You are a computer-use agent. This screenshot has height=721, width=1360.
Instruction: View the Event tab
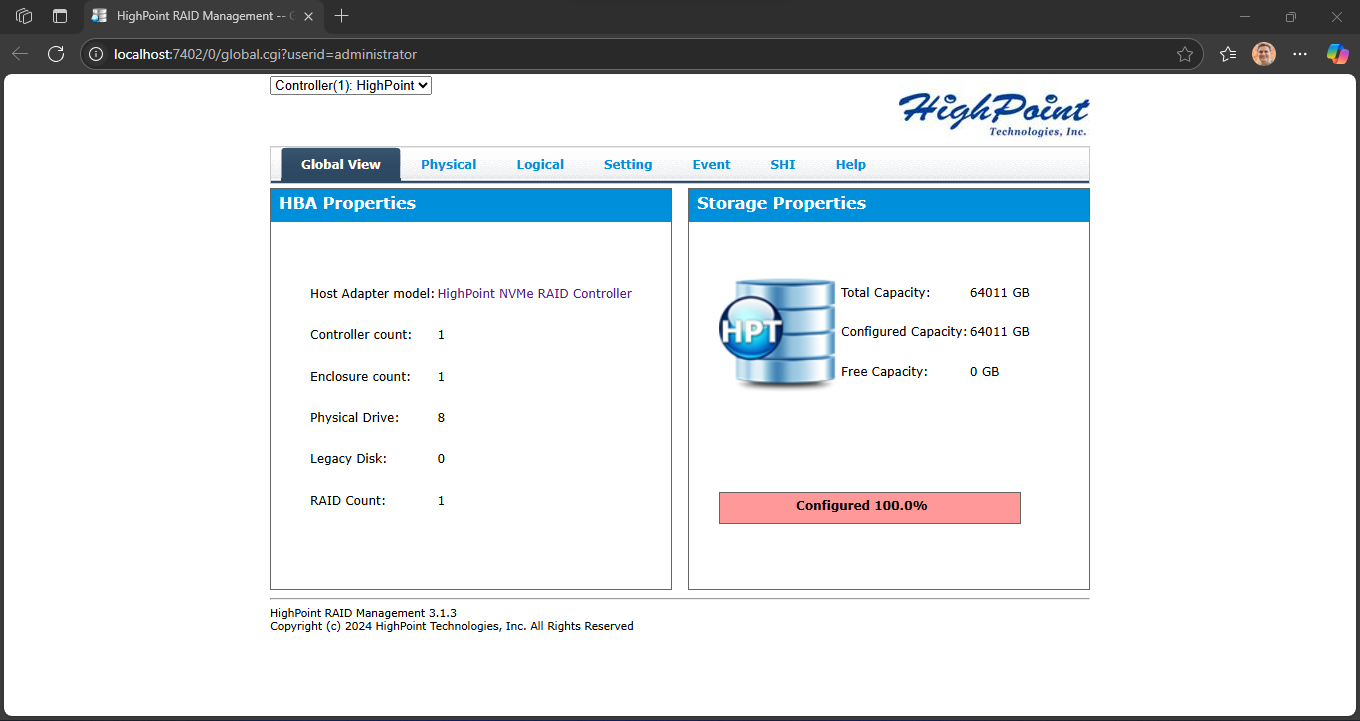[711, 164]
